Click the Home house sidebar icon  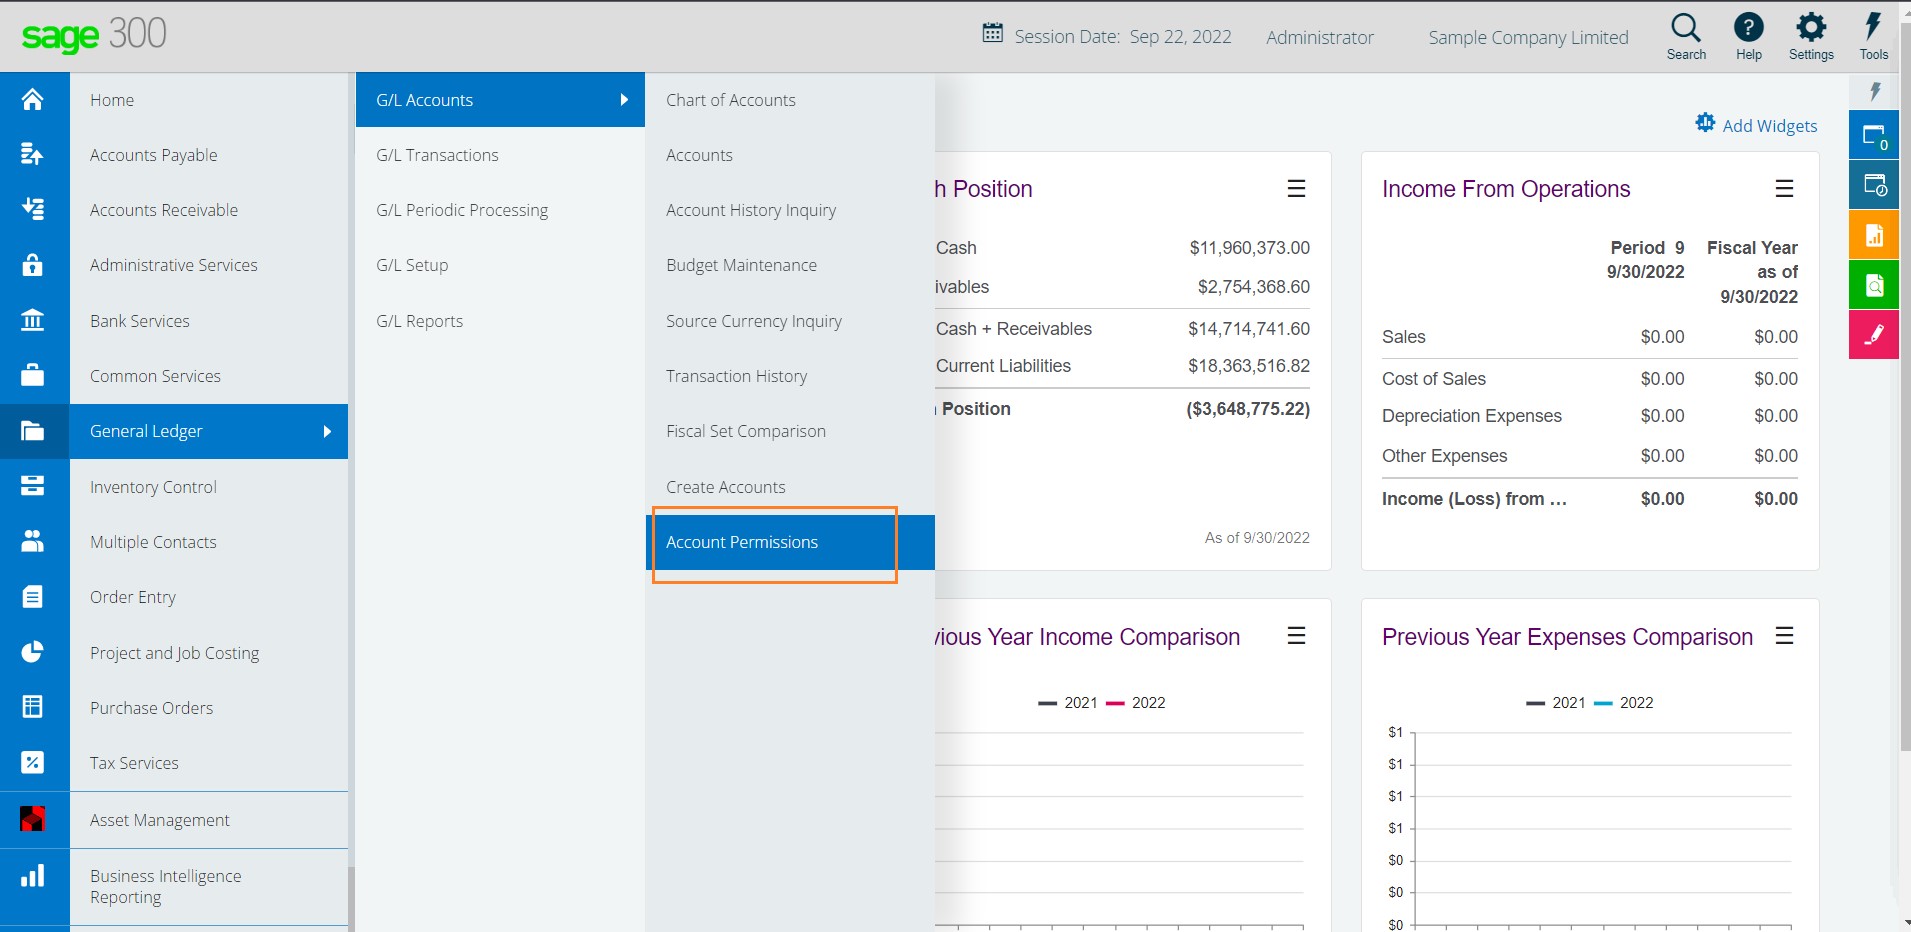click(32, 99)
